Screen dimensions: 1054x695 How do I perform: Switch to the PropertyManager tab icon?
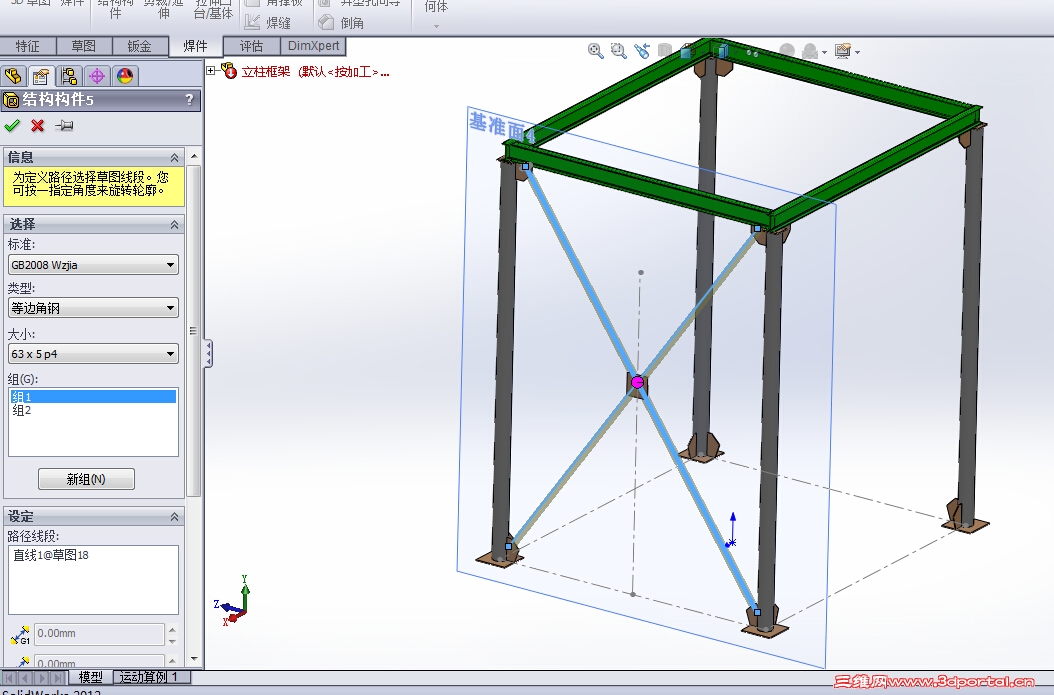click(41, 76)
